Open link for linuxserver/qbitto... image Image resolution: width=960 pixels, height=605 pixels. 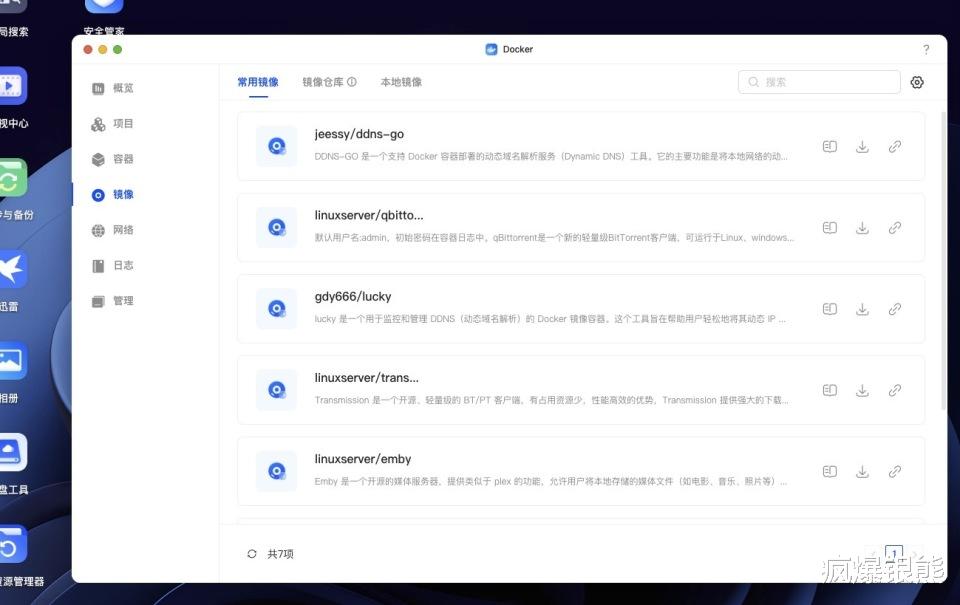[894, 228]
